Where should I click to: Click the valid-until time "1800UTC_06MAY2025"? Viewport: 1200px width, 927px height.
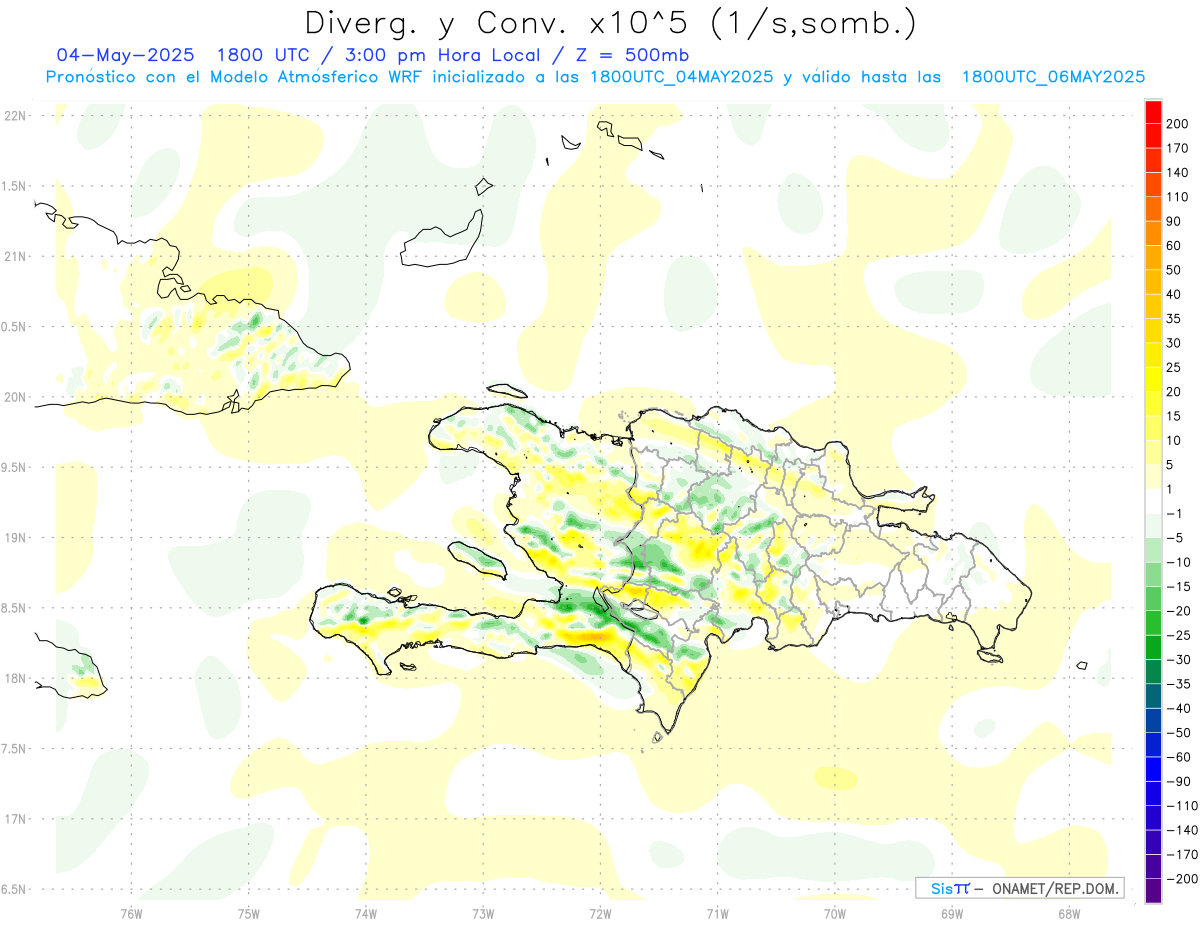click(x=1053, y=77)
